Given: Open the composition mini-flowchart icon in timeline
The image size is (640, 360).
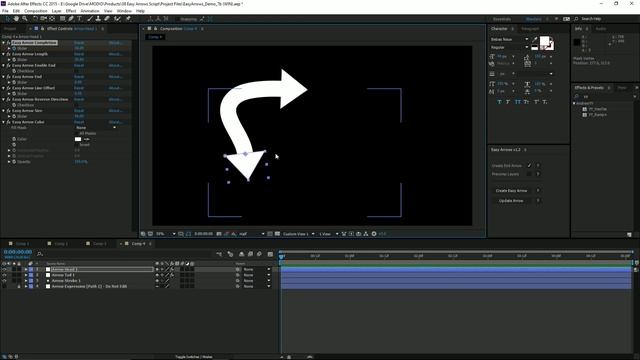Looking at the screenshot, I should (219, 254).
